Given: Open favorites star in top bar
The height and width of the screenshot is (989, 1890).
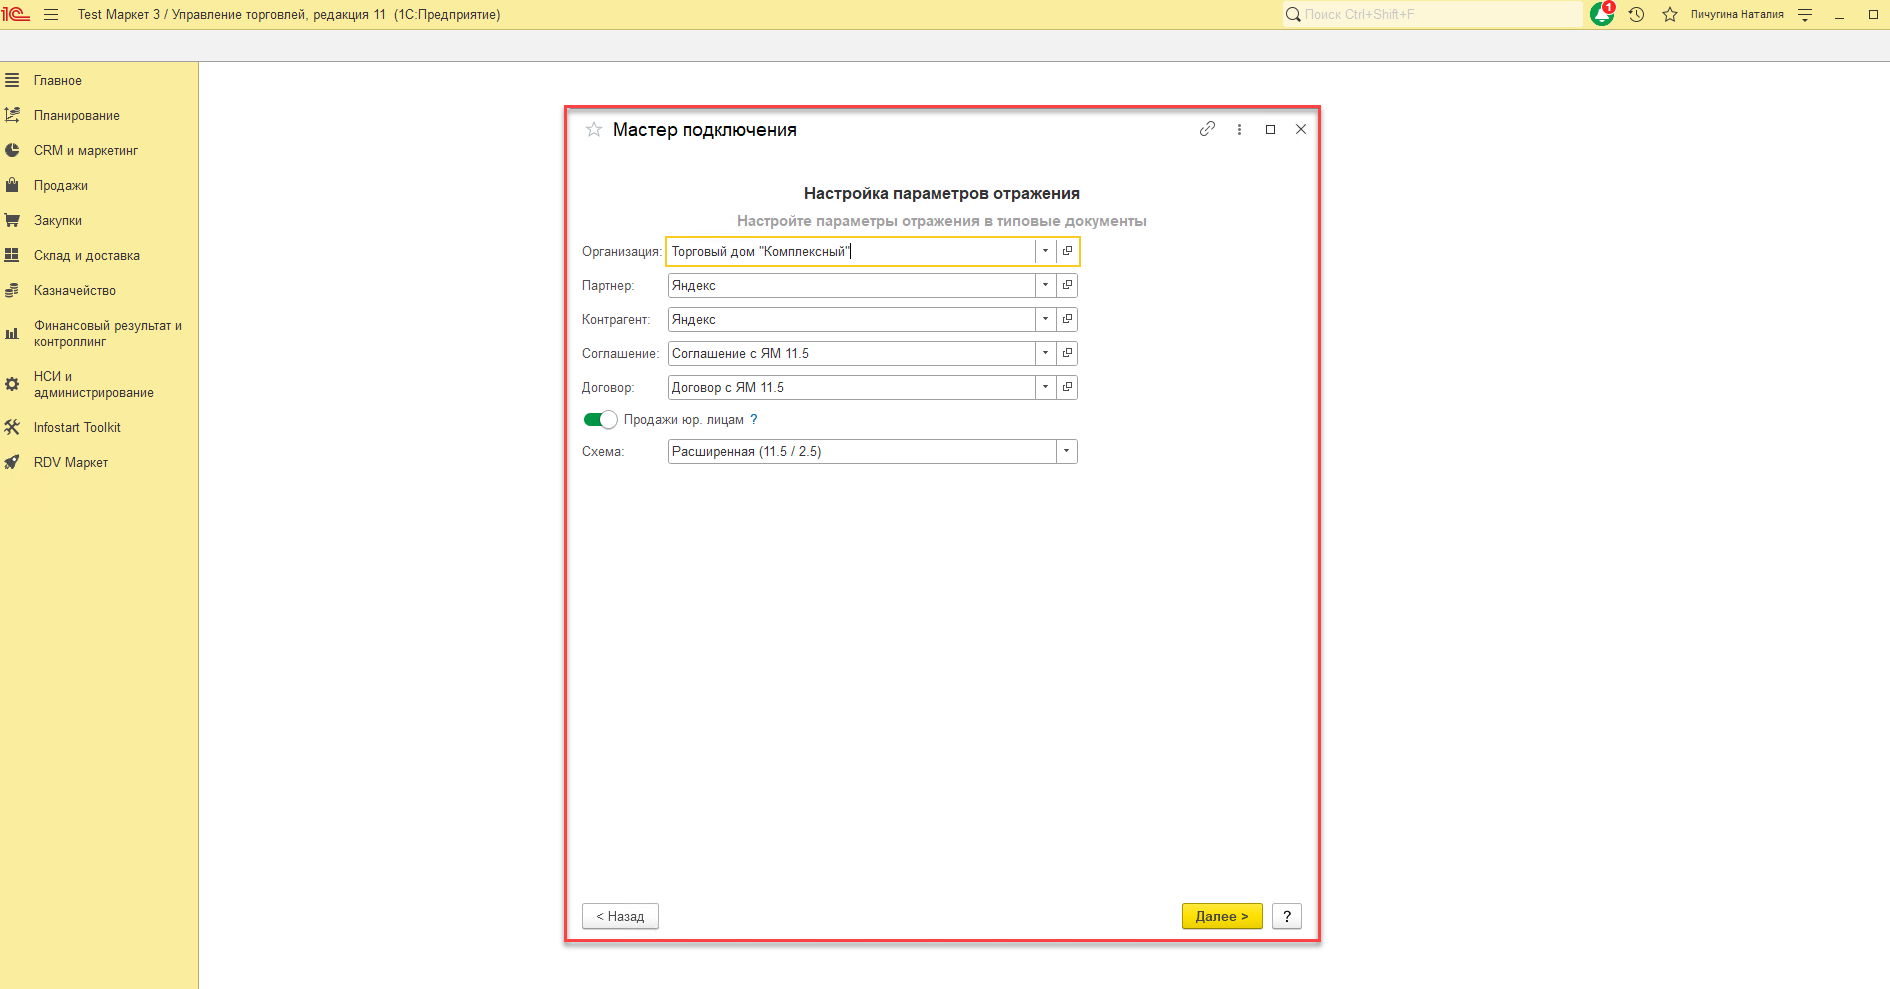Looking at the screenshot, I should 1669,15.
